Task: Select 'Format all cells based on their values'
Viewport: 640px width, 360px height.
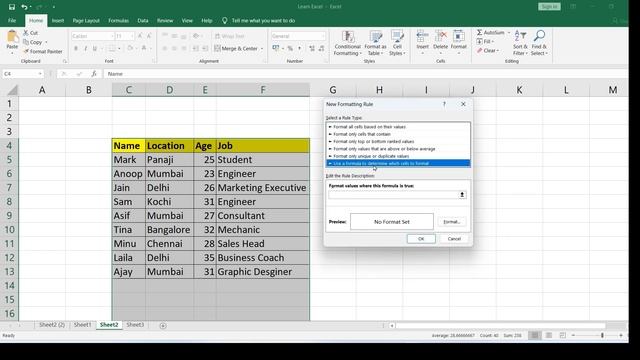Action: click(x=398, y=127)
